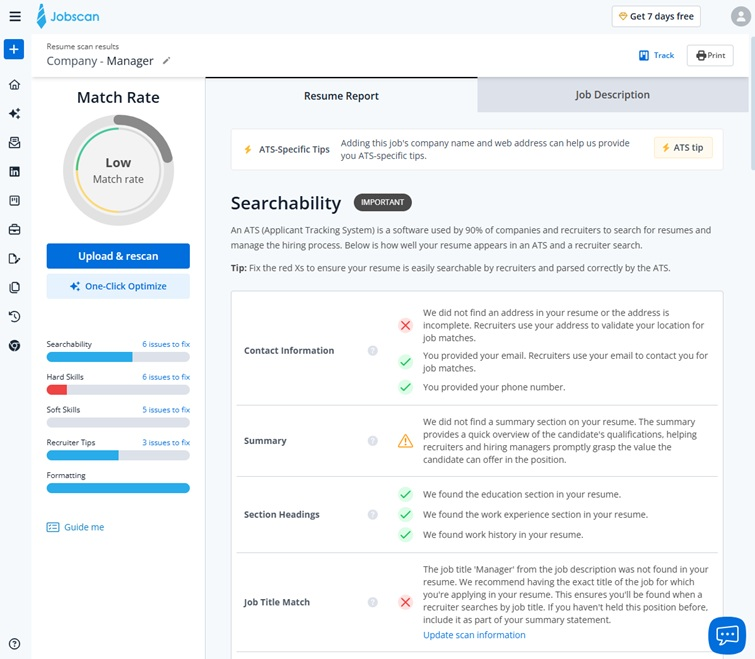The image size is (755, 659).
Task: Click the ATS-Specific Tips label
Action: [x=294, y=149]
